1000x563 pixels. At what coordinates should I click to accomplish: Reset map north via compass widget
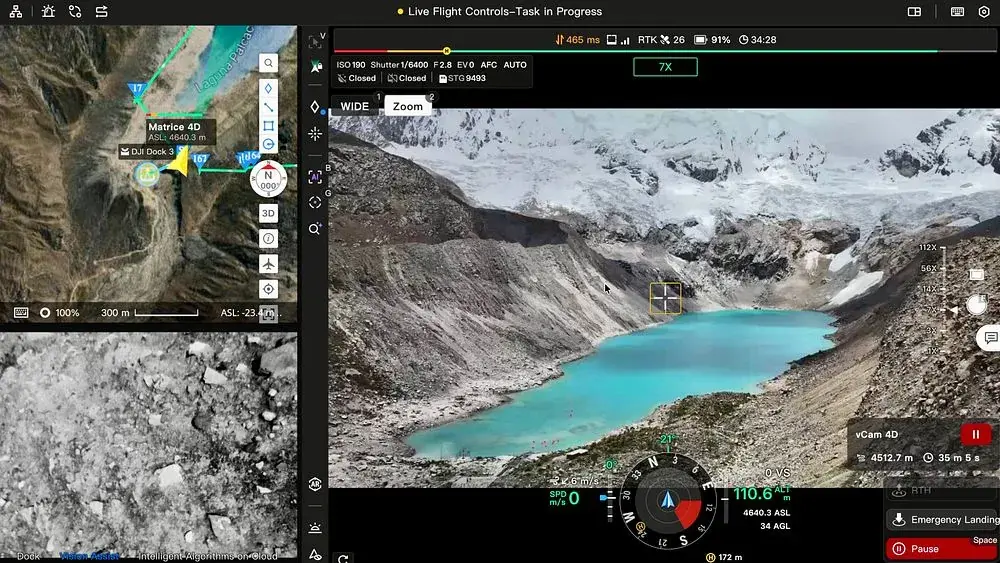click(268, 179)
